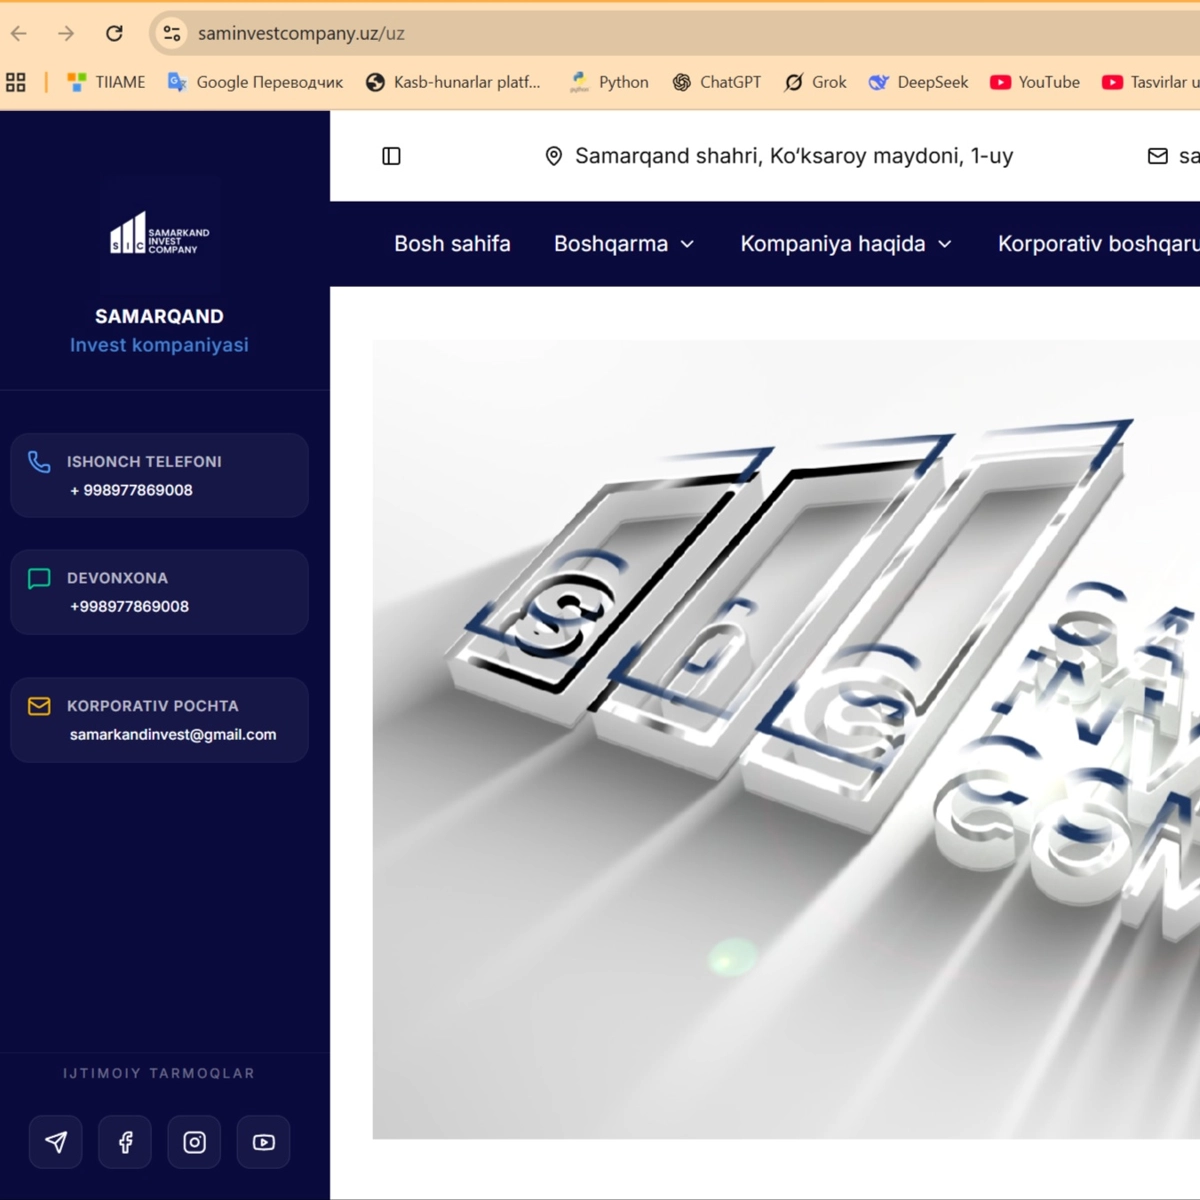Open the YouTube social link icon
The height and width of the screenshot is (1200, 1200).
[x=264, y=1142]
